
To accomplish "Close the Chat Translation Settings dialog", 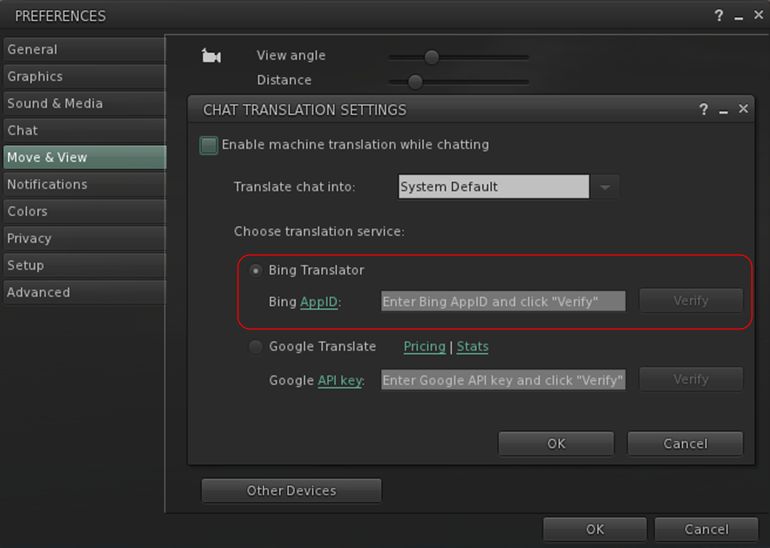I will pos(743,109).
